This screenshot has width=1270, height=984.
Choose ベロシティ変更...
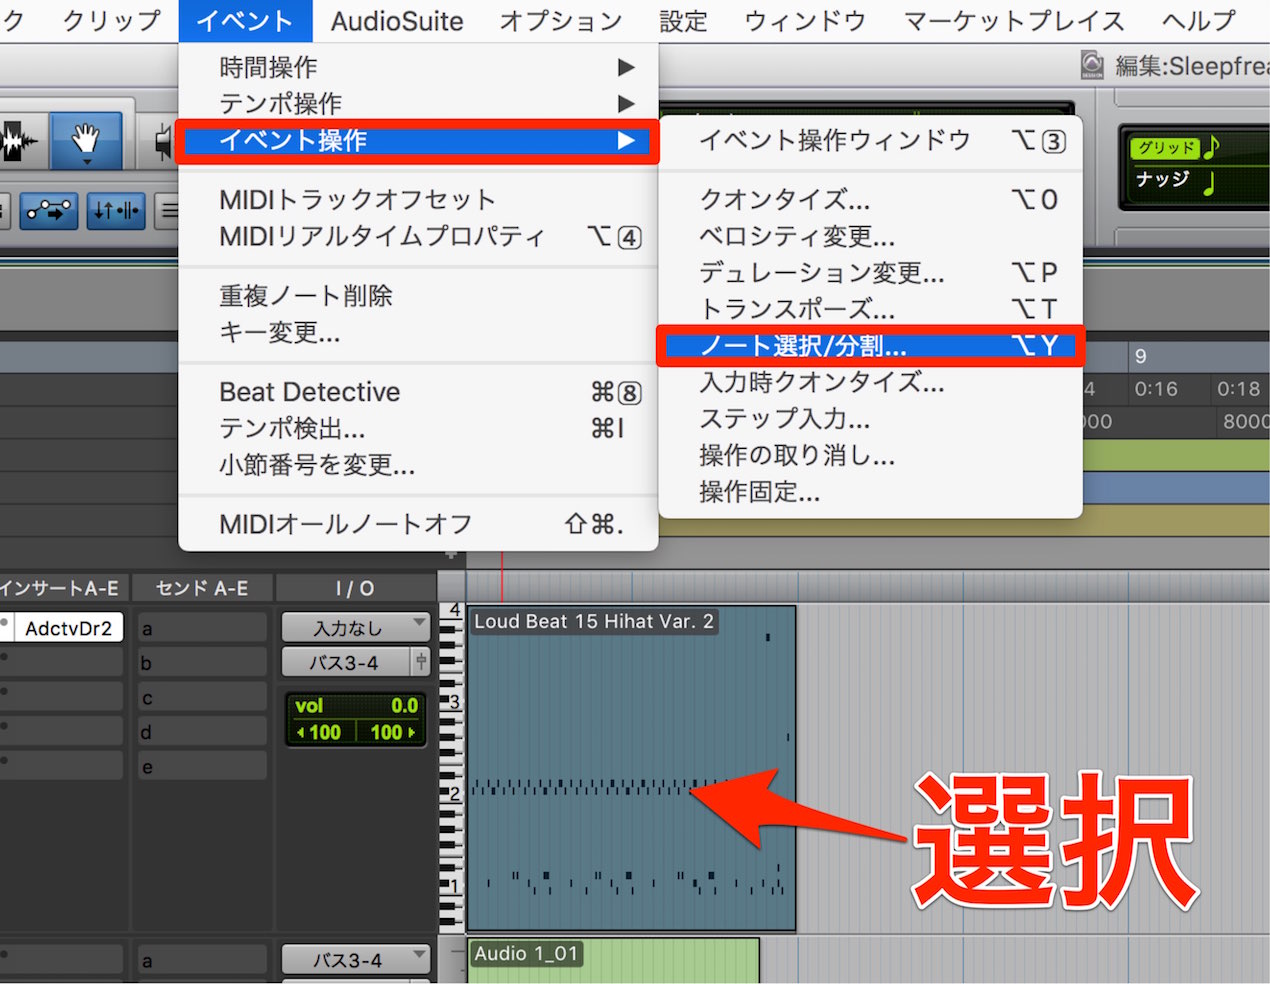pos(870,237)
